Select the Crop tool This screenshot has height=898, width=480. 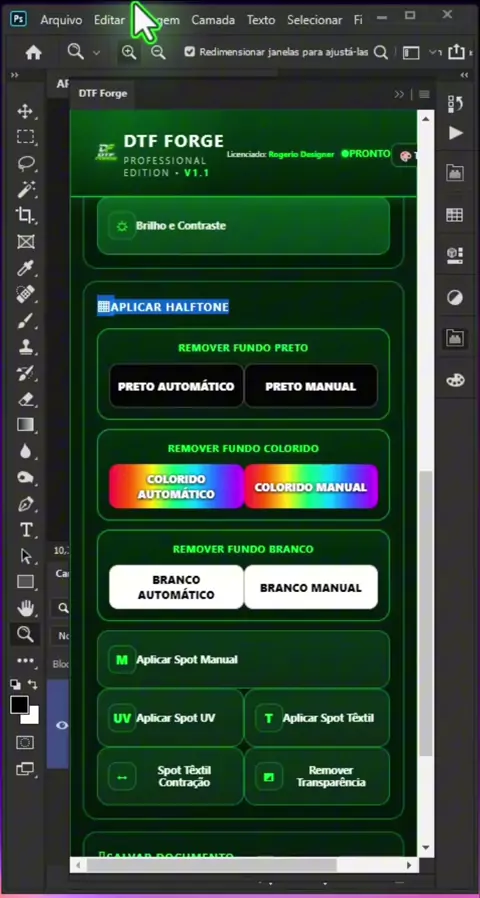(25, 215)
